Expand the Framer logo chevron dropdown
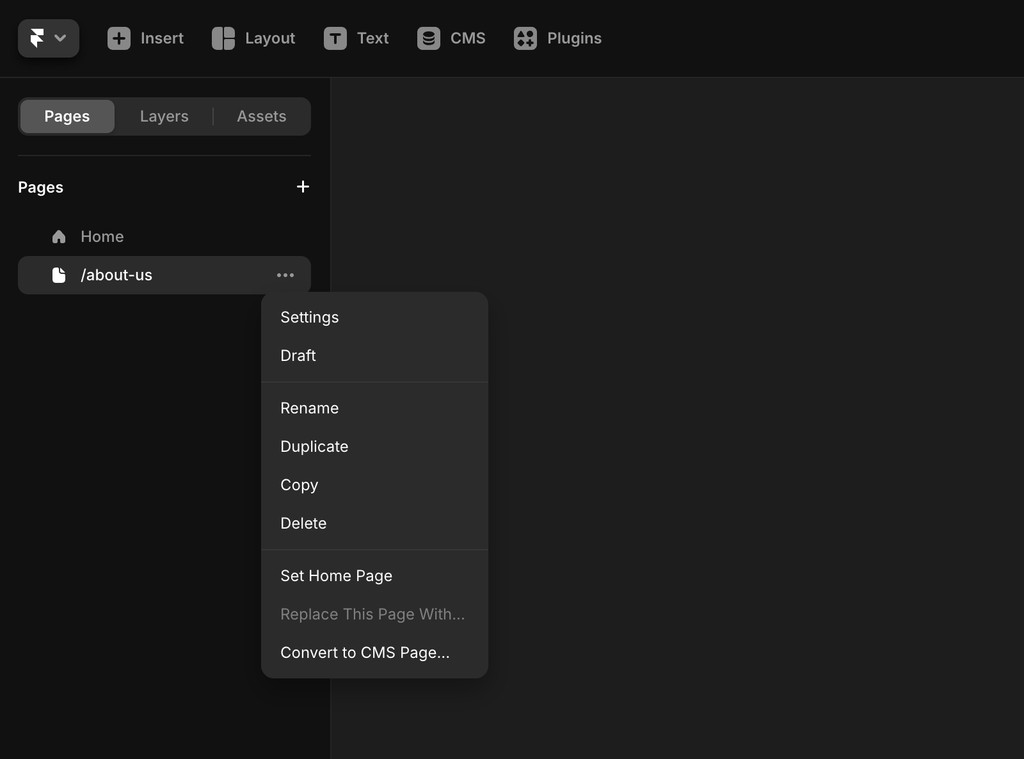 (58, 37)
